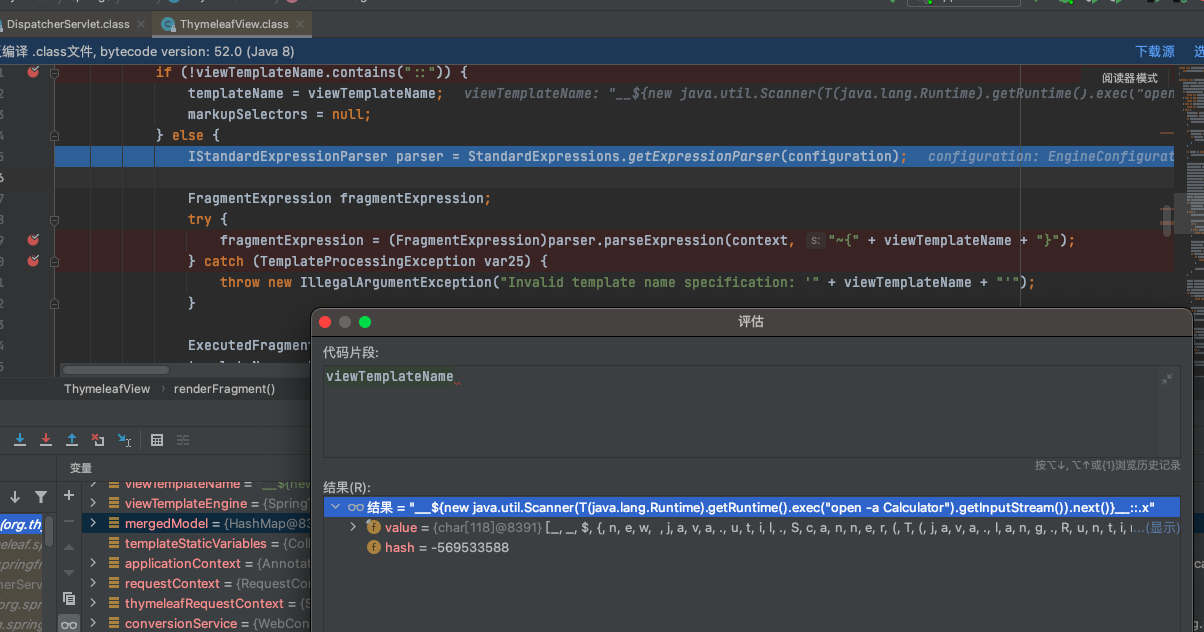The image size is (1204, 632).
Task: Click the green zoom button on 评估 dialog
Action: click(365, 322)
